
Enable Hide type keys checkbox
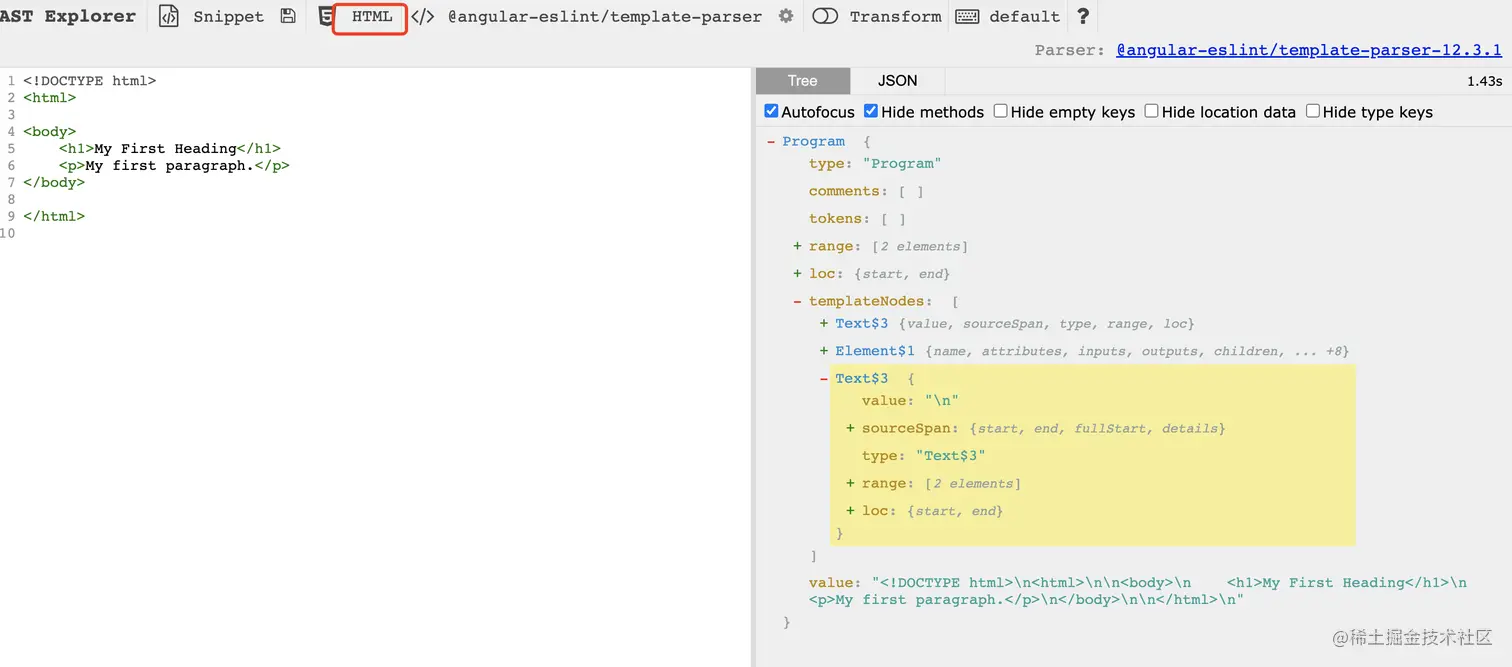[1313, 111]
